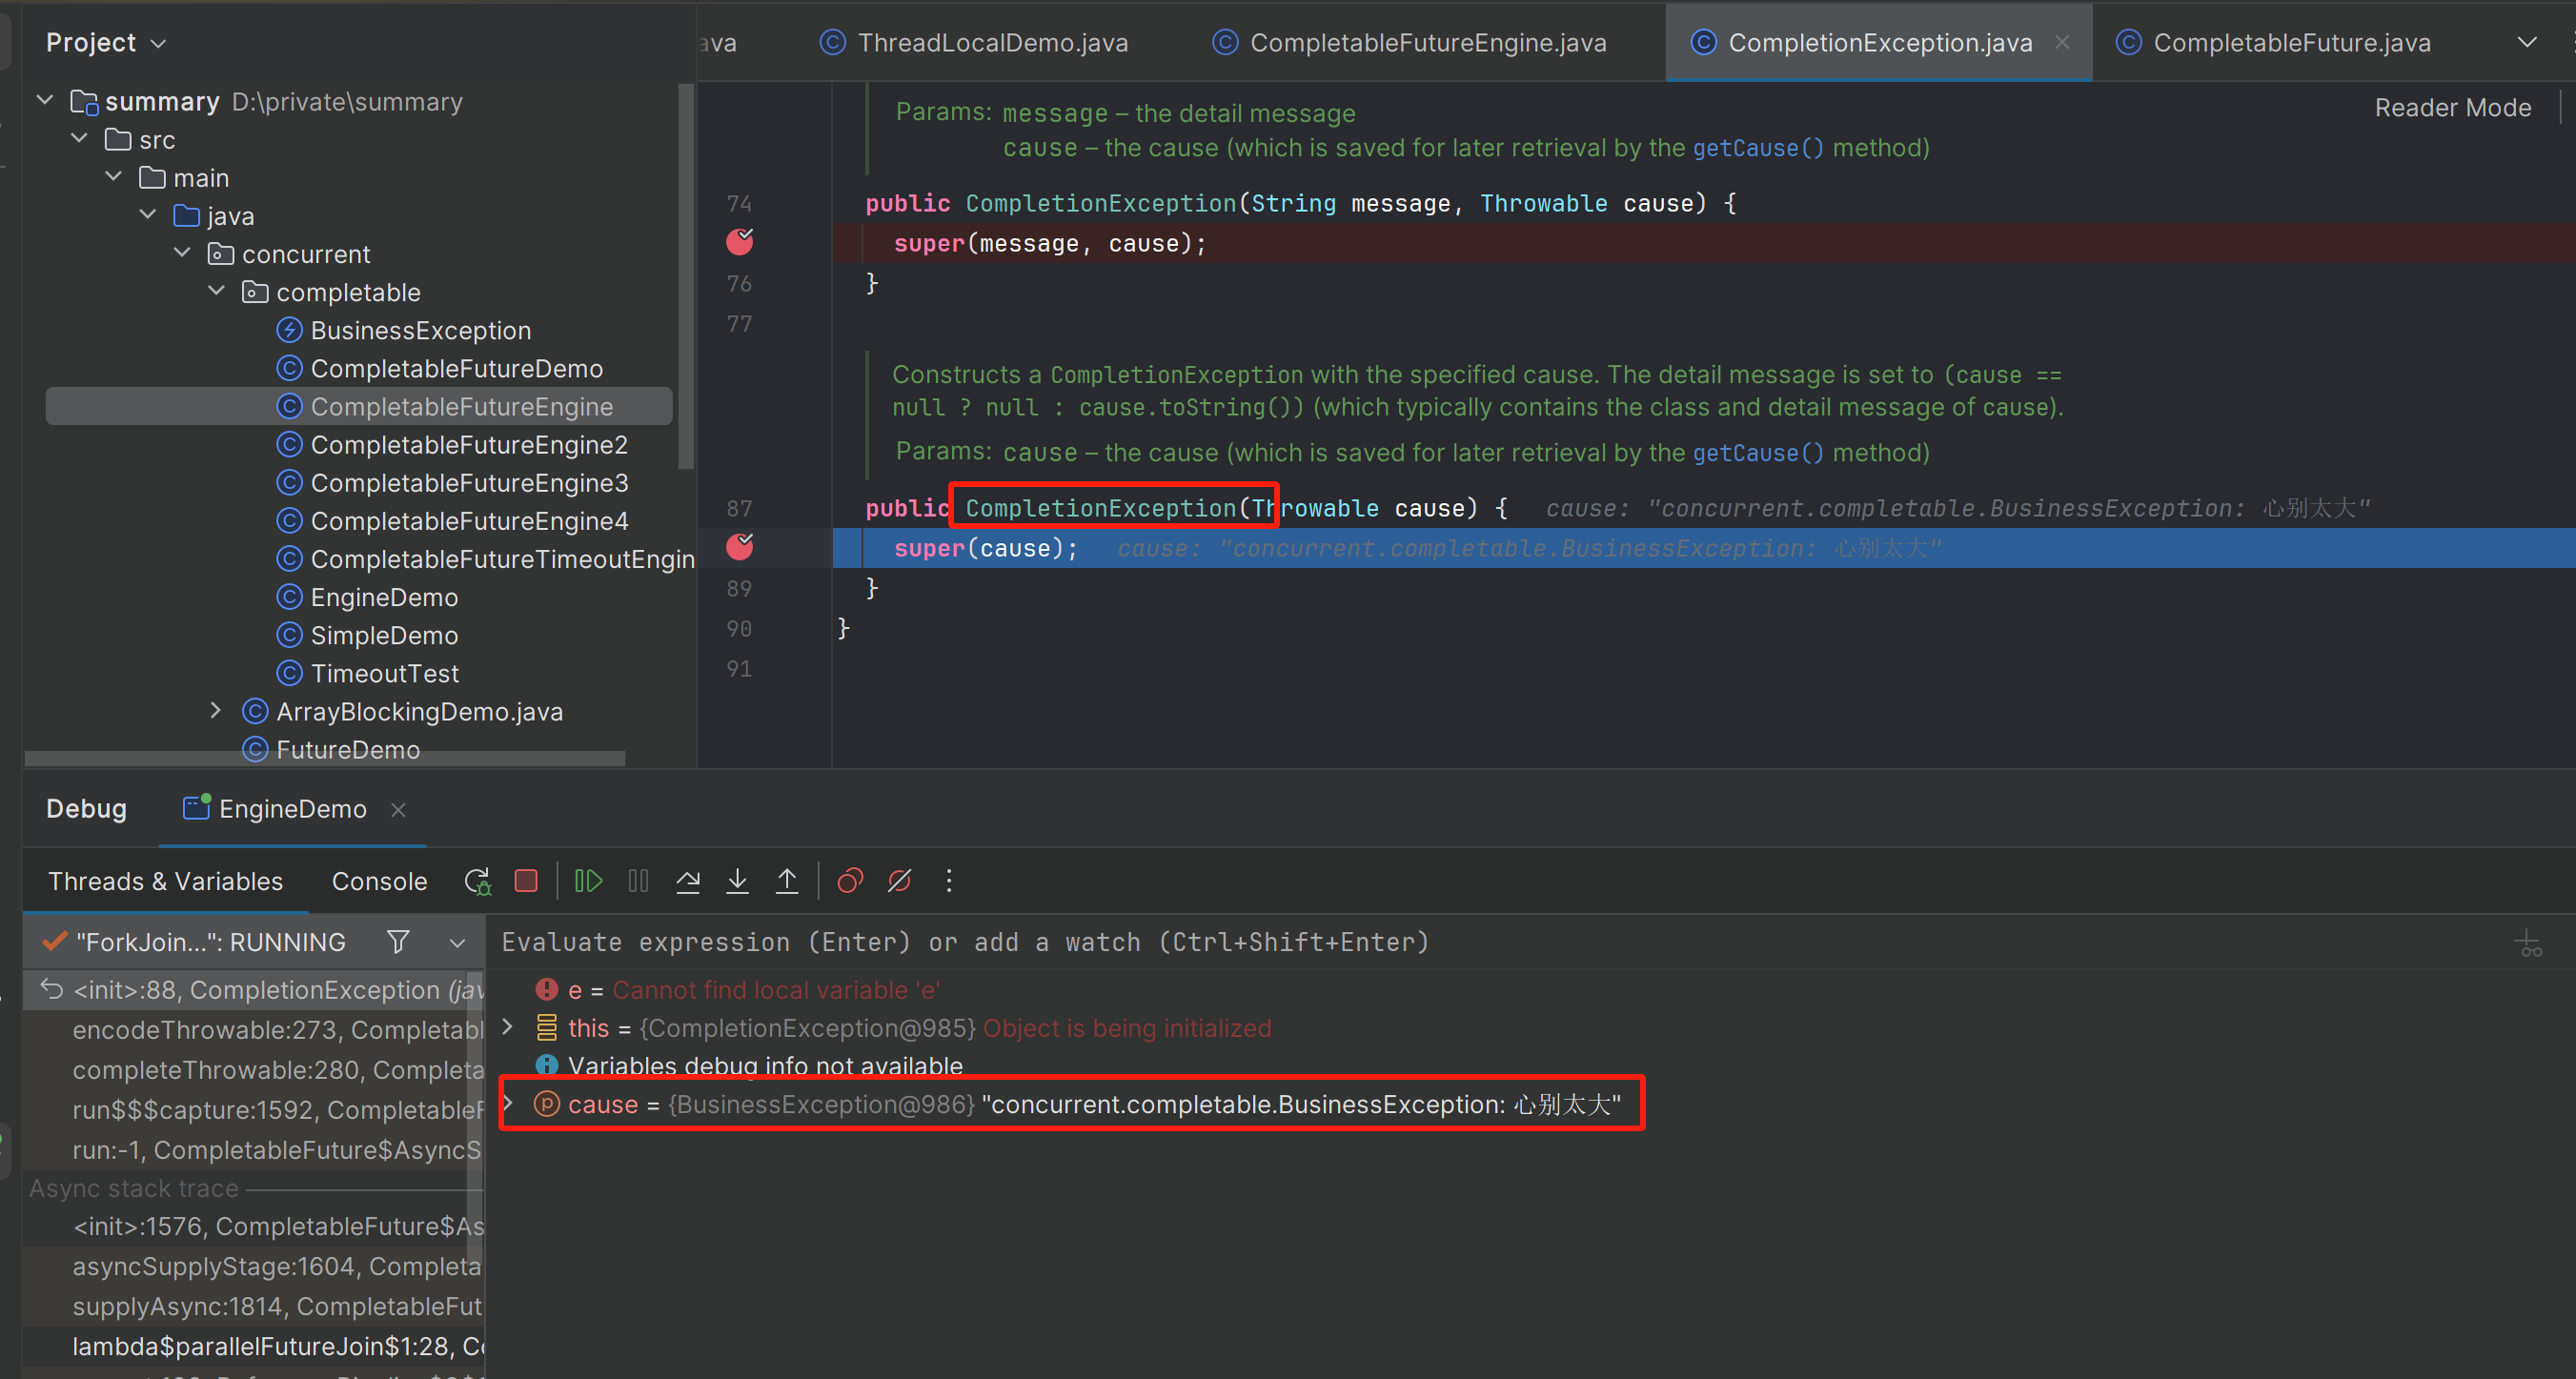The height and width of the screenshot is (1379, 2576).
Task: Toggle Mute Breakpoints
Action: point(899,881)
